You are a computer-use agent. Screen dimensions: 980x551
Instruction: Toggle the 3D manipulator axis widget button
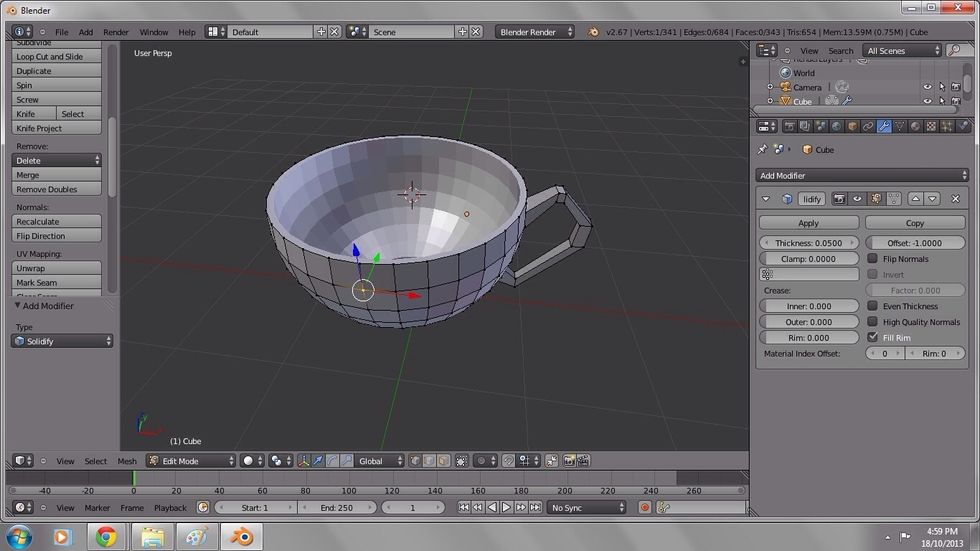tap(303, 461)
